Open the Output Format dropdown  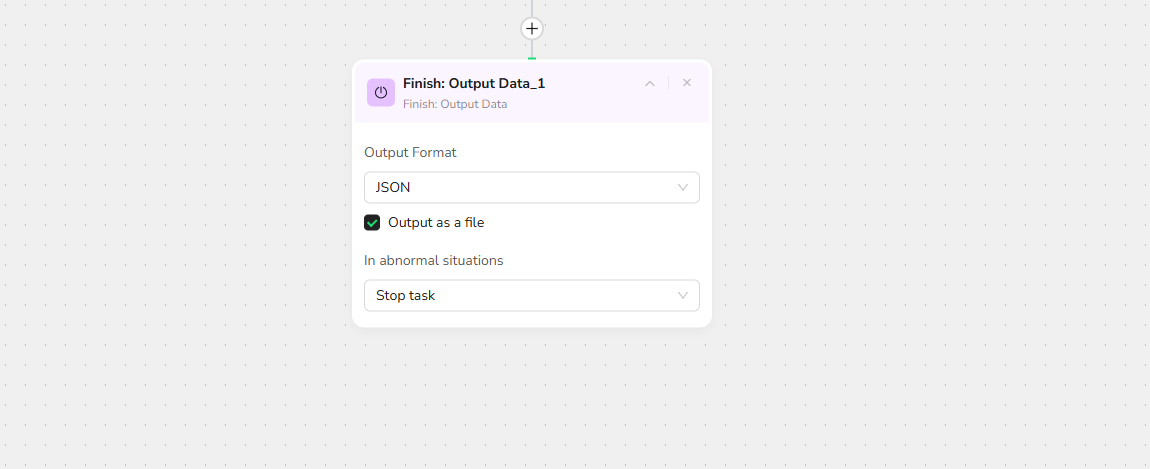pos(531,187)
